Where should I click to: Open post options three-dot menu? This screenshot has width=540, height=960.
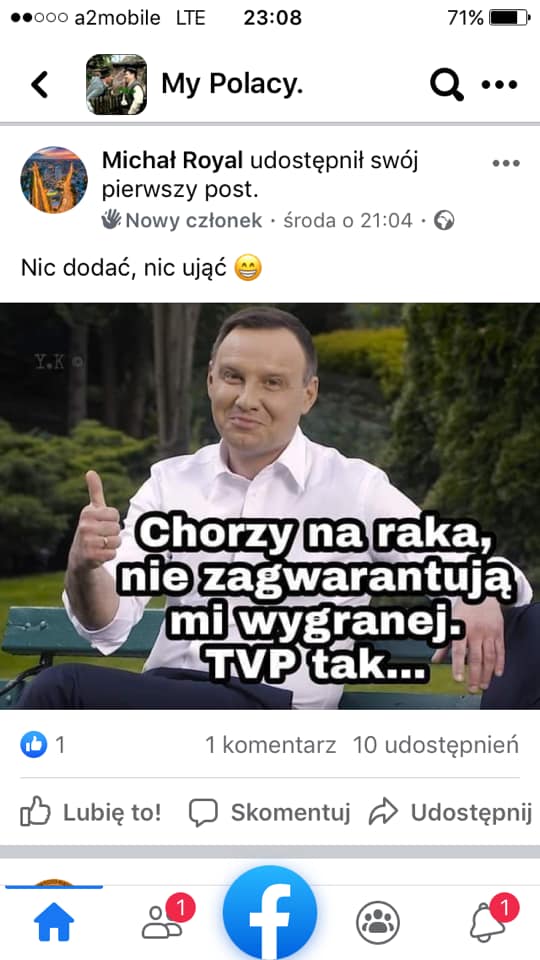pyautogui.click(x=506, y=163)
